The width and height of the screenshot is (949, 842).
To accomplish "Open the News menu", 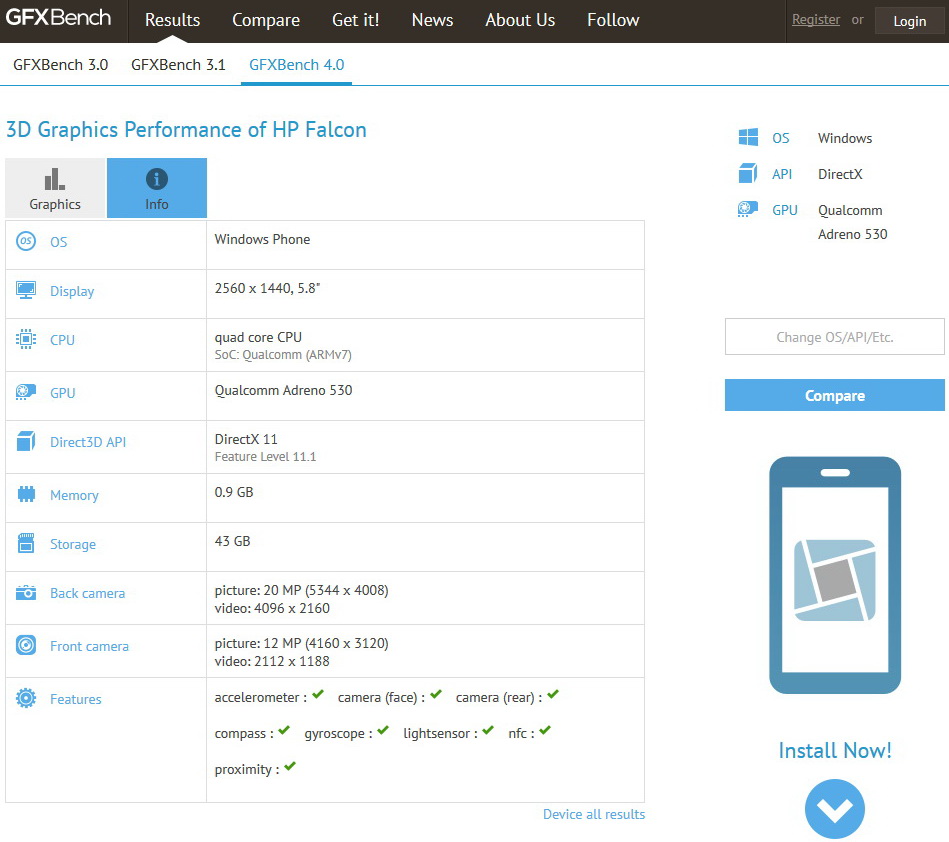I will coord(432,20).
